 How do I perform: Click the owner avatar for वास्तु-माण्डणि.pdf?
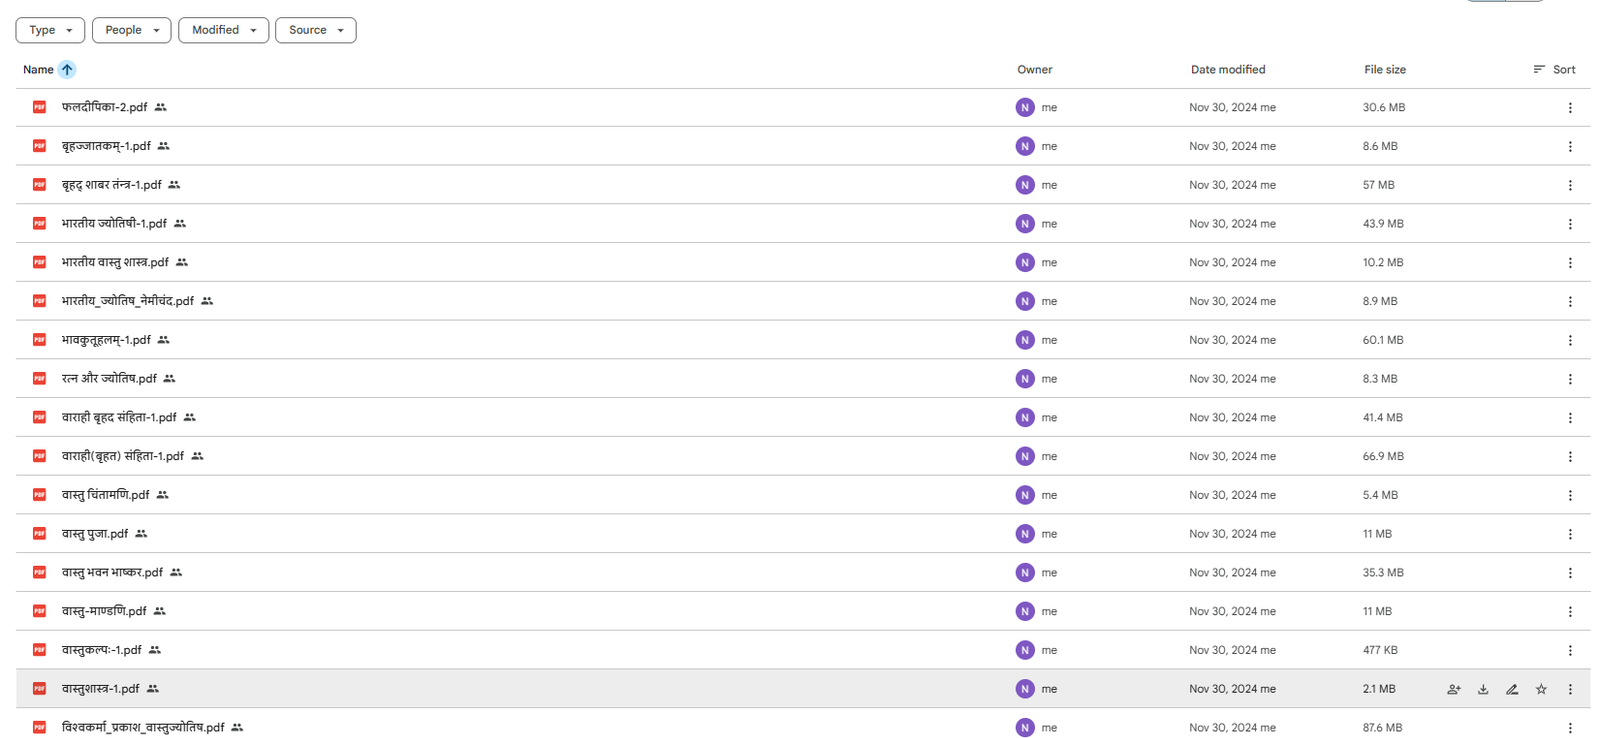1024,611
